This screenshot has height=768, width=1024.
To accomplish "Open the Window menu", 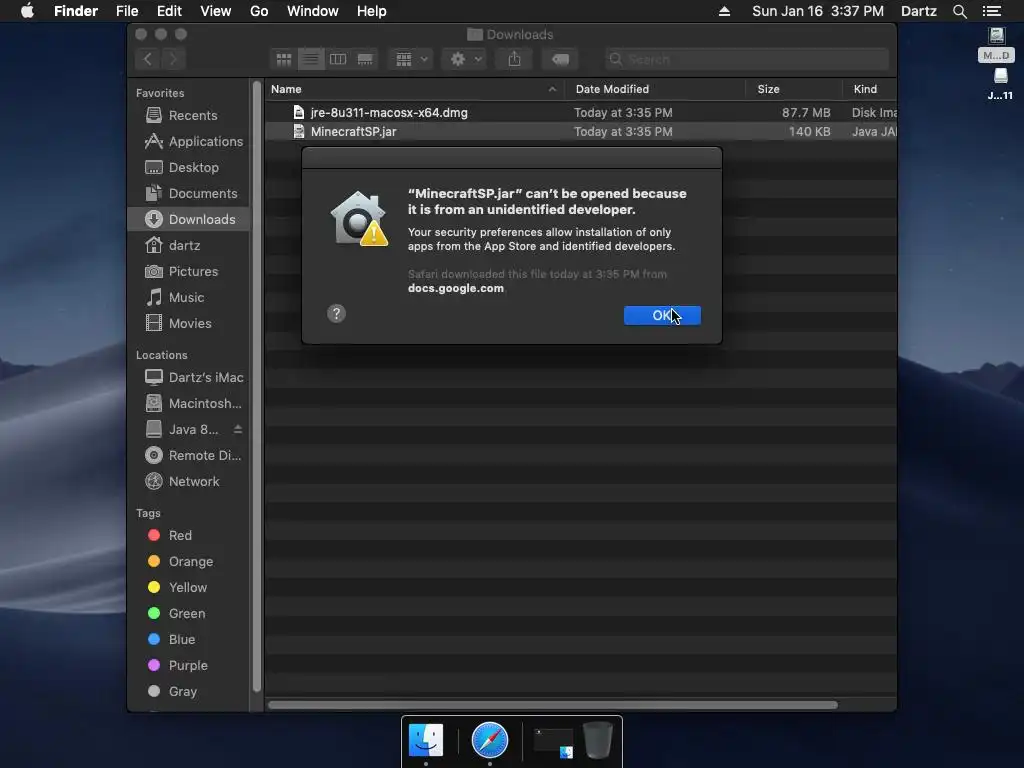I will [x=313, y=11].
